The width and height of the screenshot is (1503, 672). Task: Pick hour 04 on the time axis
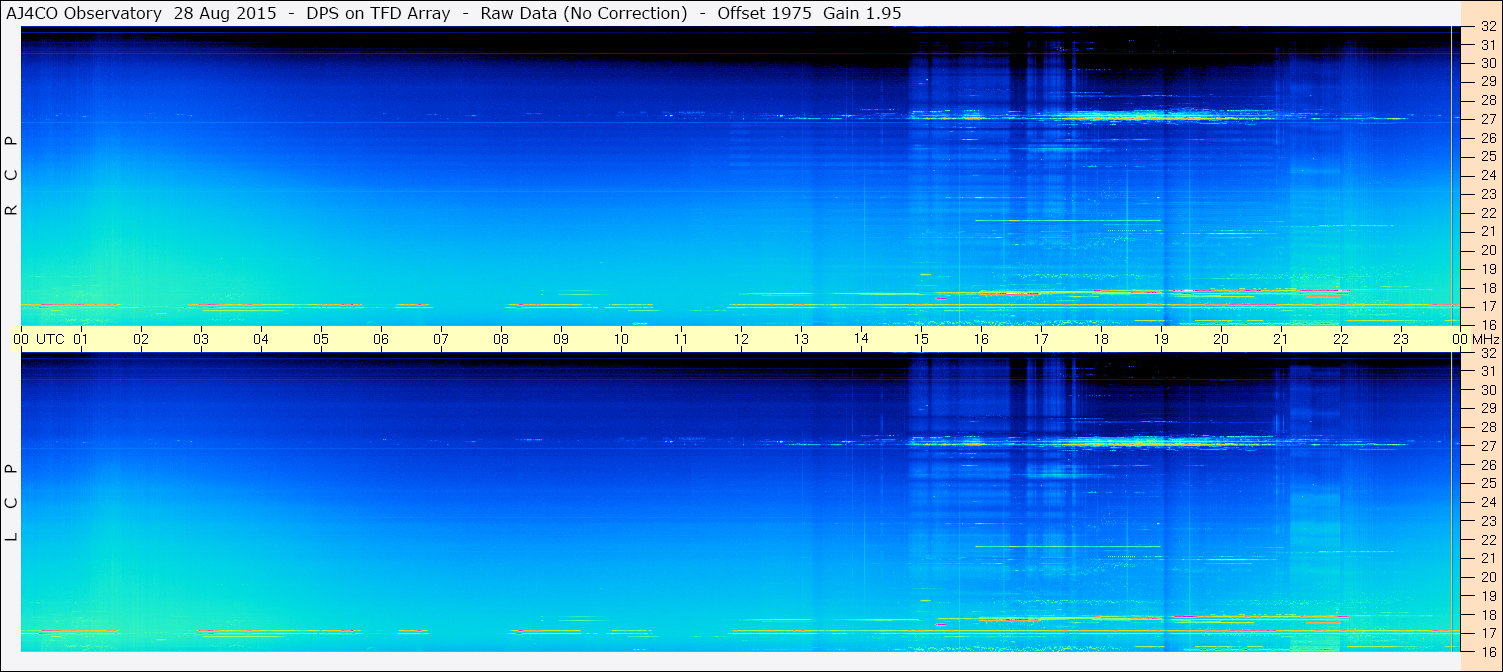click(261, 339)
